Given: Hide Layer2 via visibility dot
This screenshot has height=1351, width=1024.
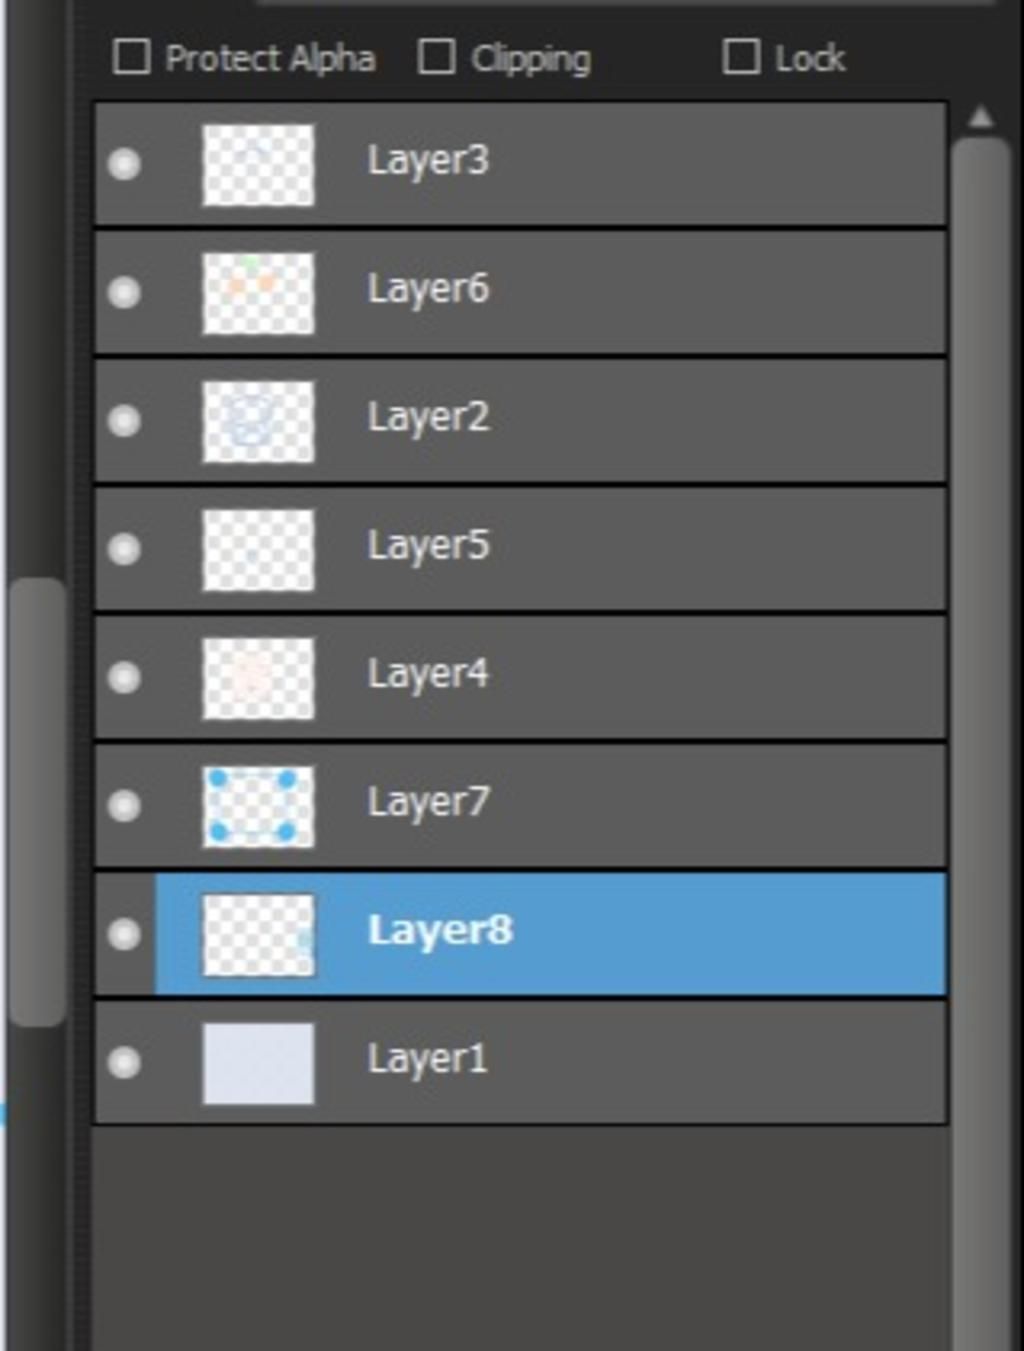Looking at the screenshot, I should (124, 420).
